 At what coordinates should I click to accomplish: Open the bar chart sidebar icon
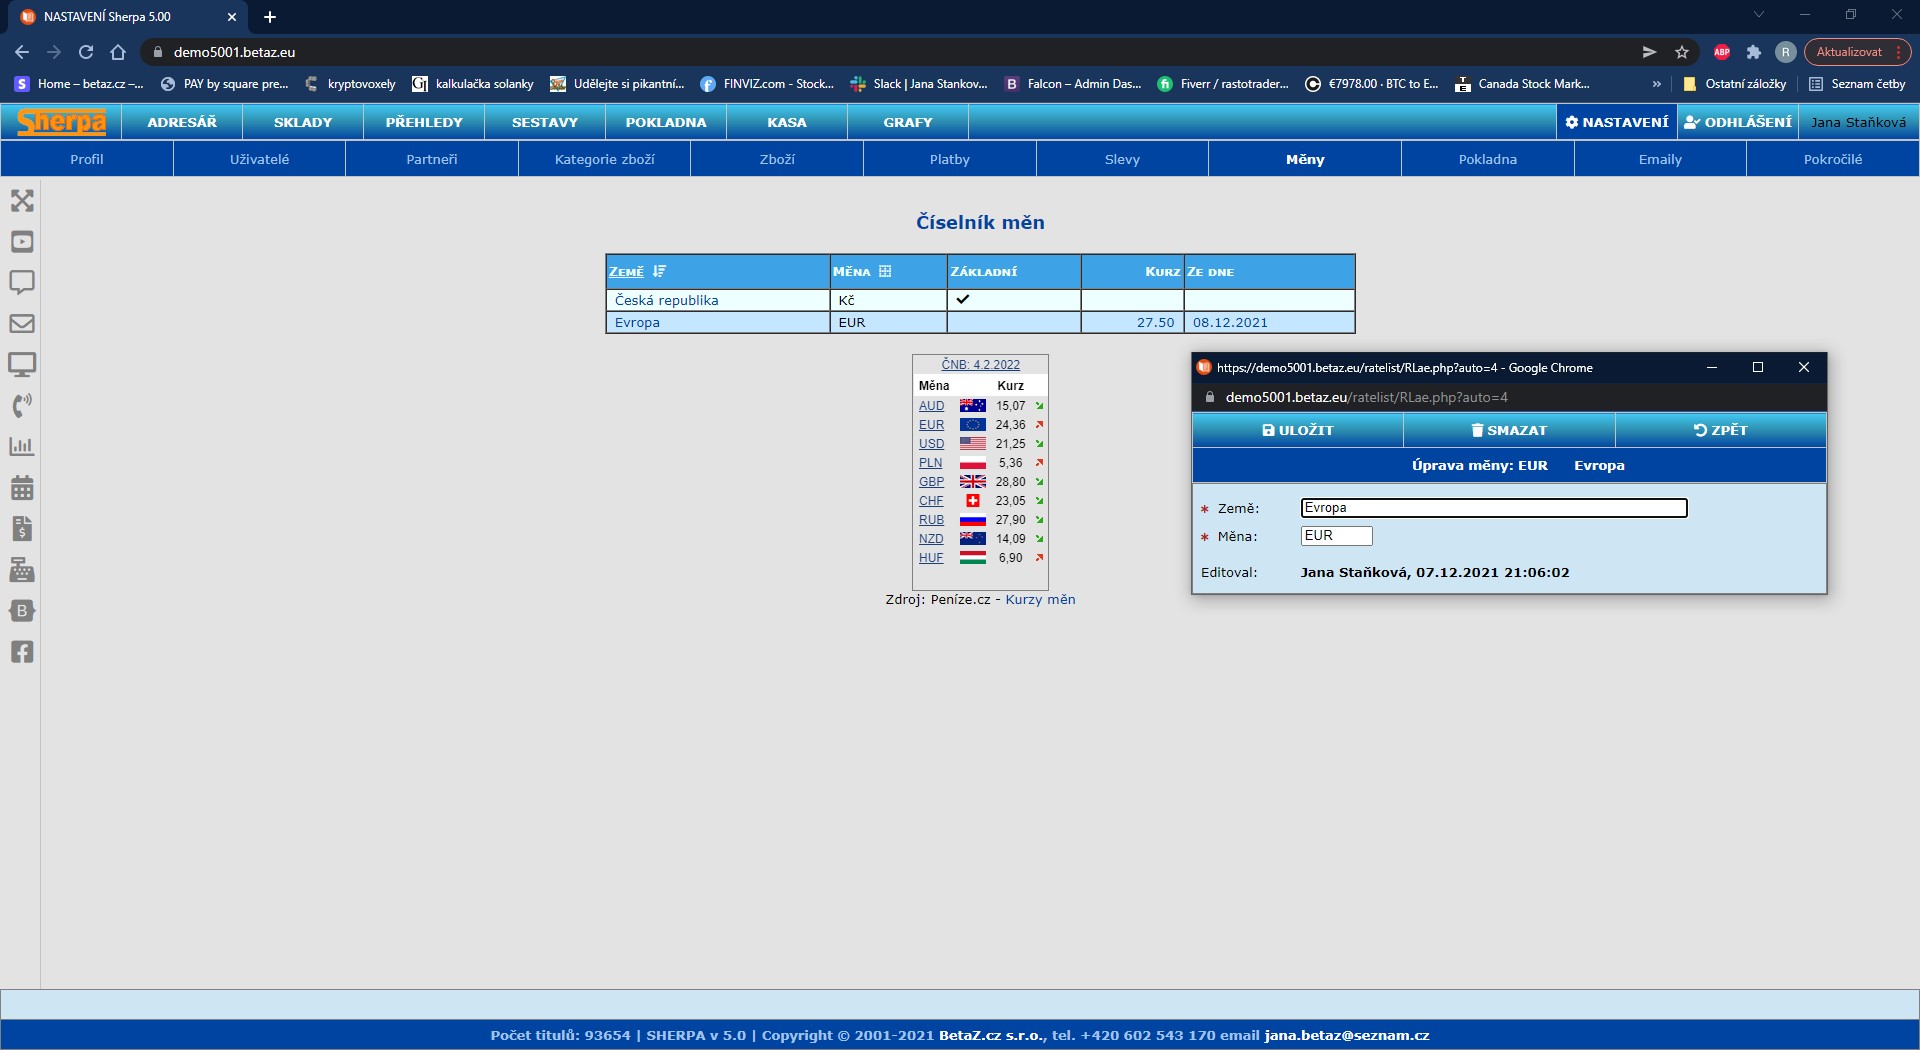tap(22, 447)
